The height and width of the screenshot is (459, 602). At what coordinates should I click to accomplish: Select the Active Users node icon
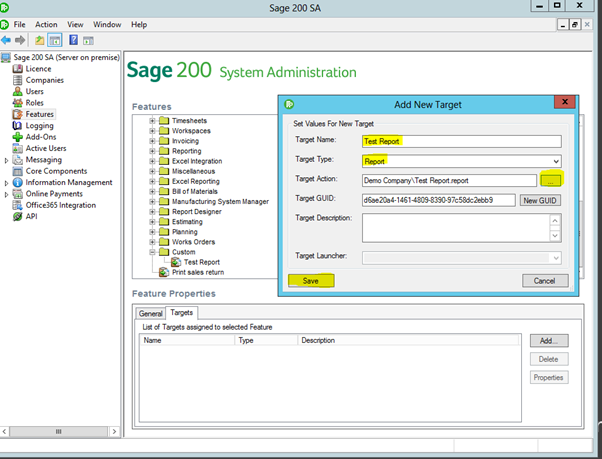pos(17,148)
